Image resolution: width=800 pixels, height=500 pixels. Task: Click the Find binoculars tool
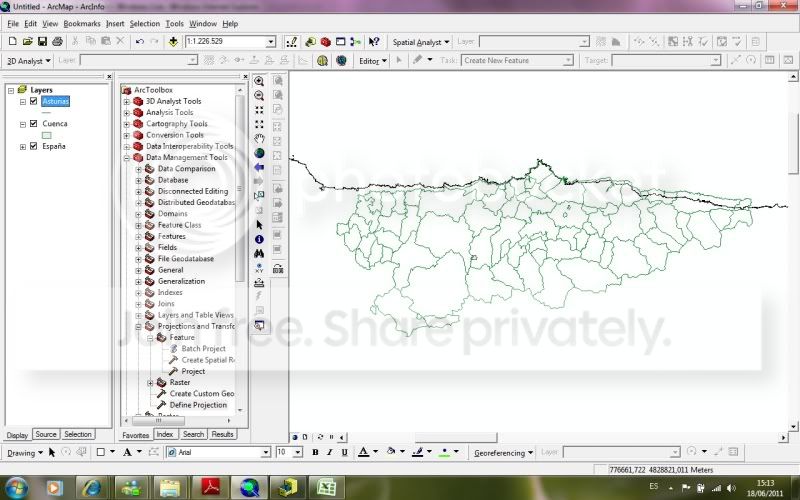point(259,254)
